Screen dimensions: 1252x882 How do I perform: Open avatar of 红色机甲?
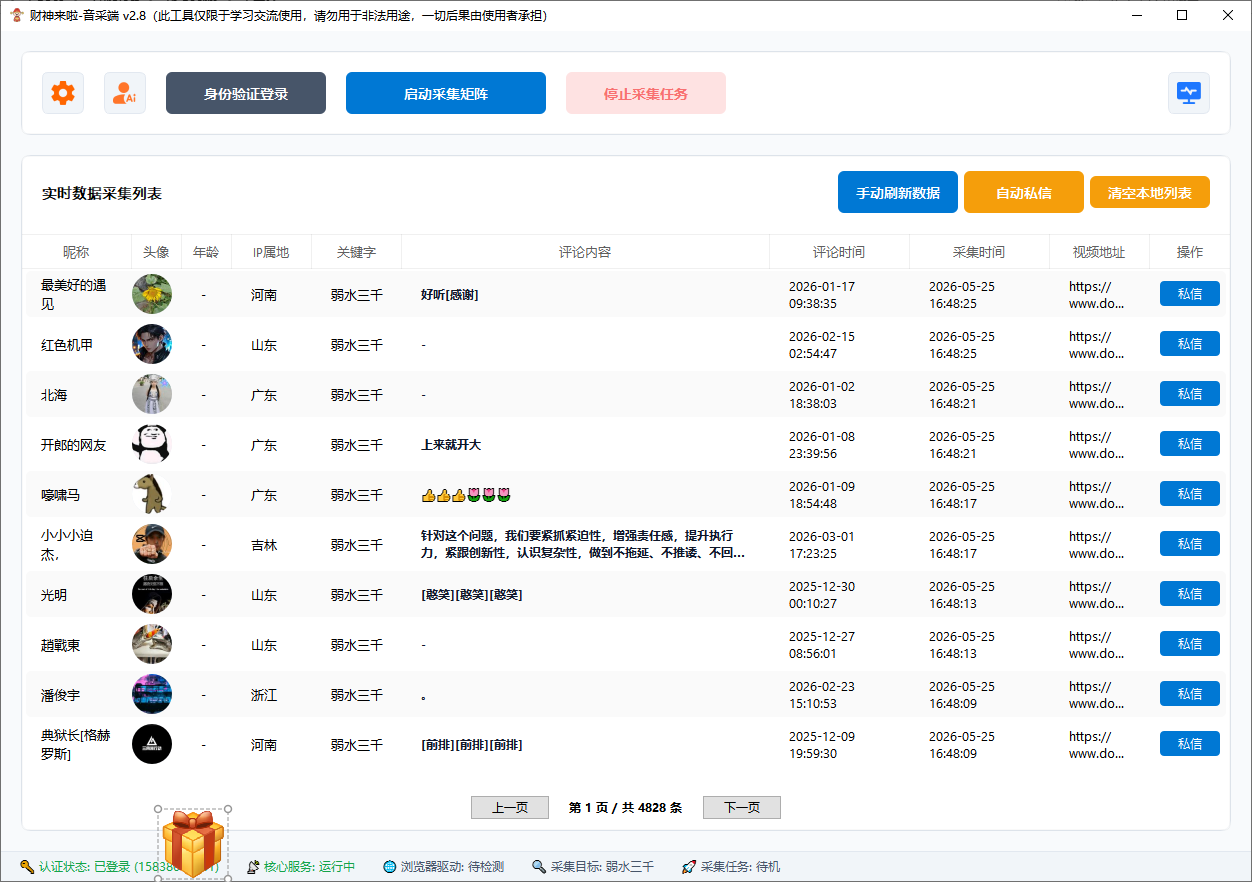point(152,344)
